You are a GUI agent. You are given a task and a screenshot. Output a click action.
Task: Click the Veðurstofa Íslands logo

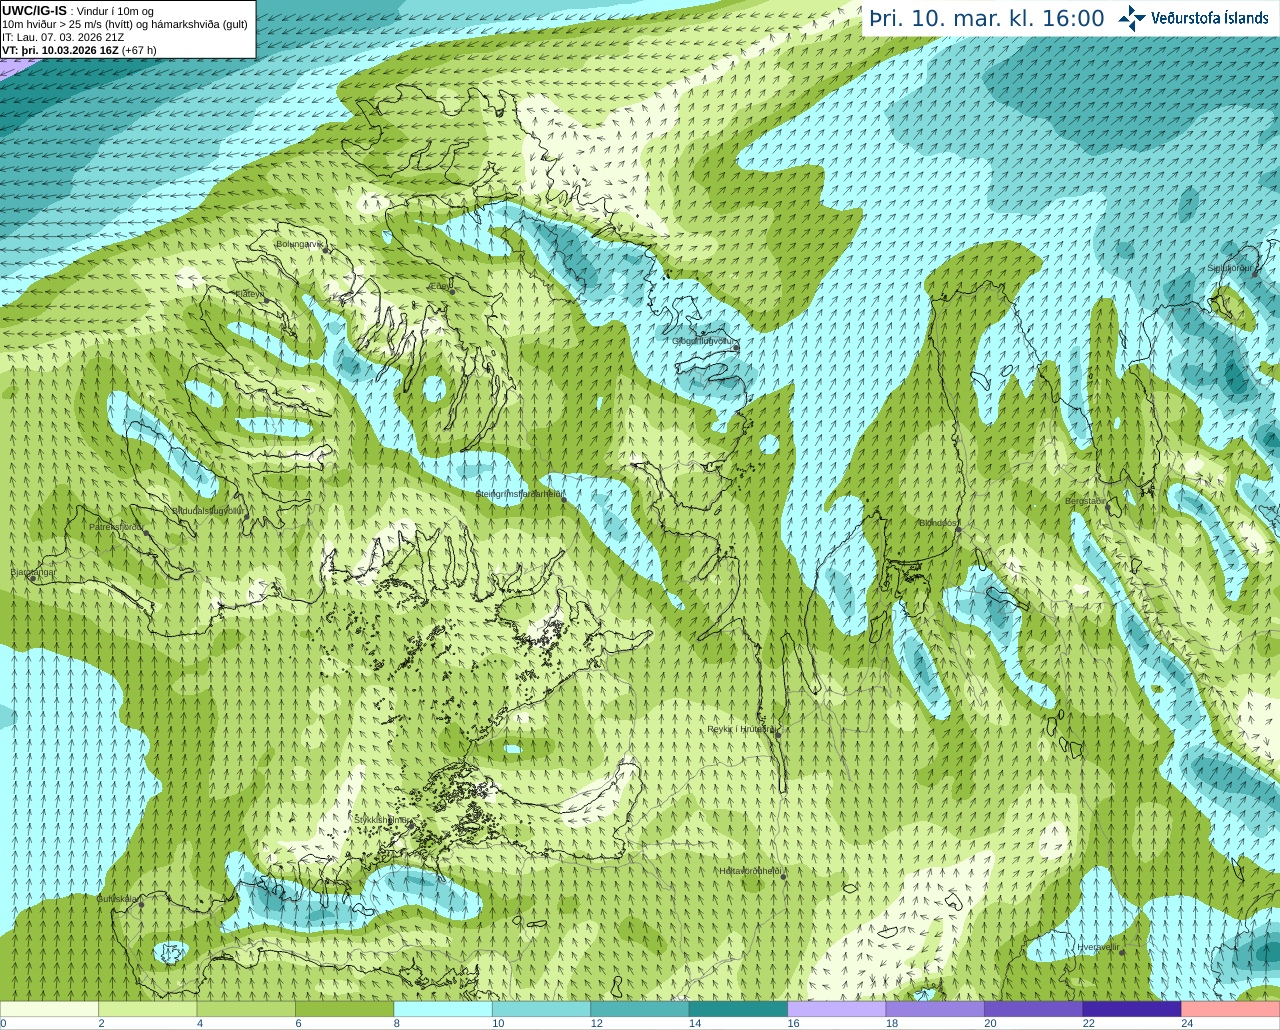1193,18
